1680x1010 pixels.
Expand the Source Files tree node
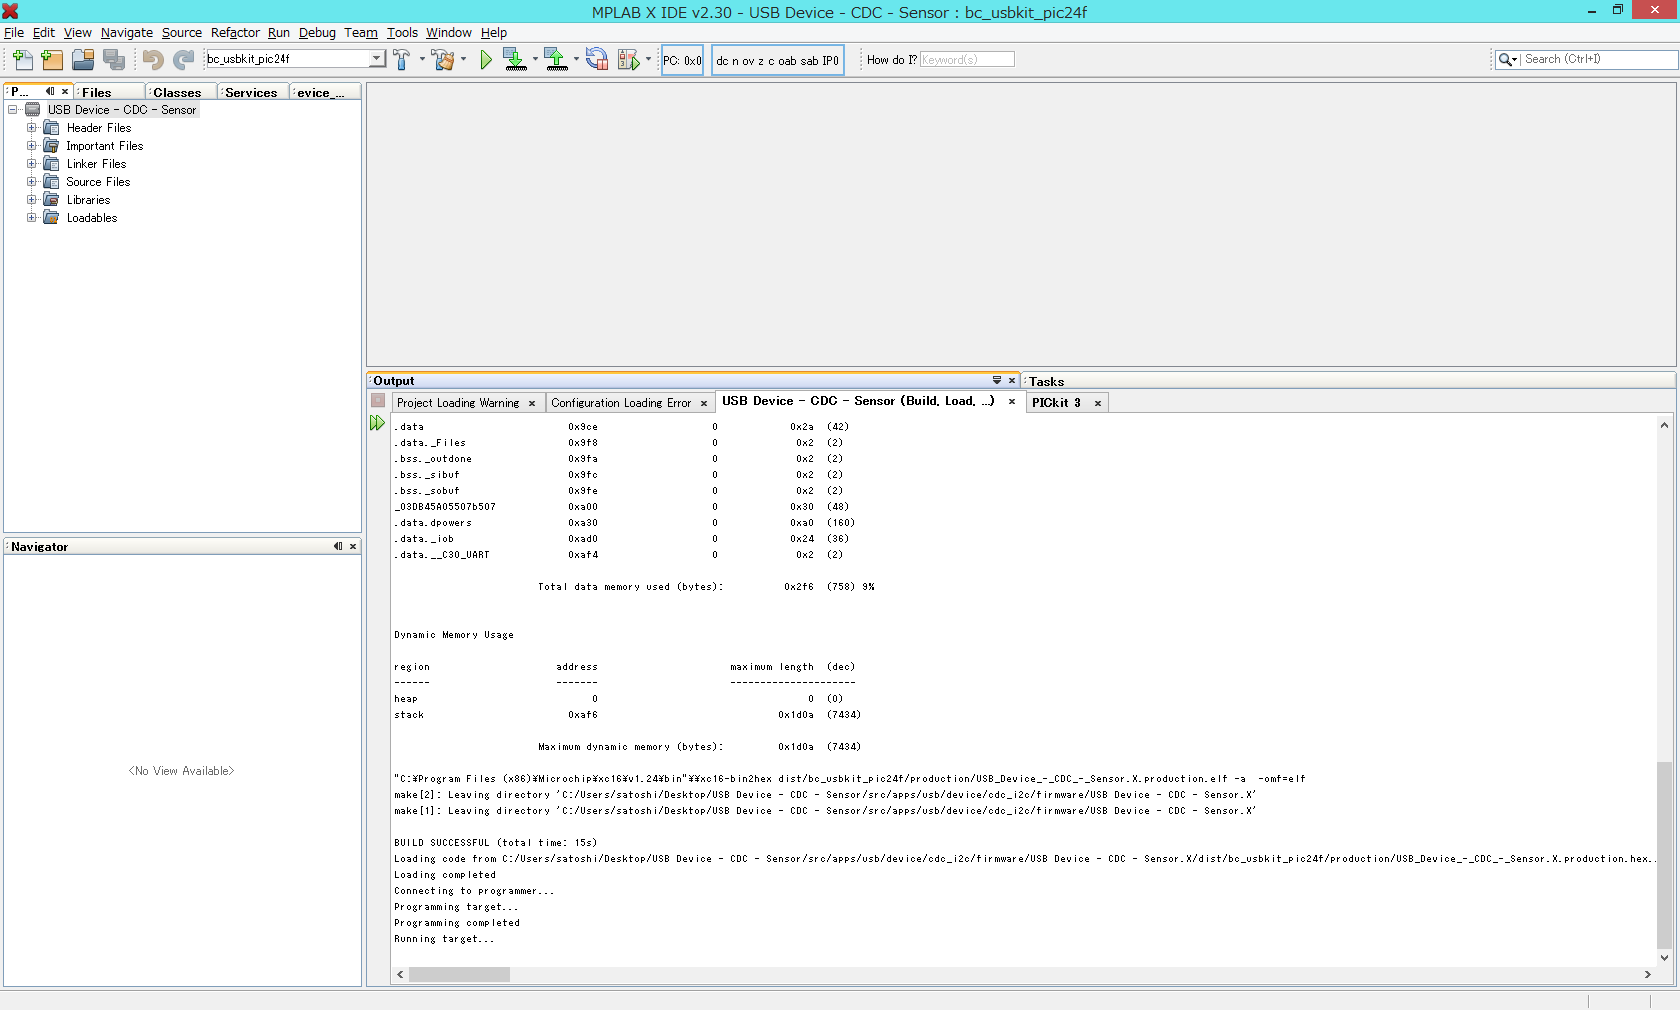pos(32,182)
